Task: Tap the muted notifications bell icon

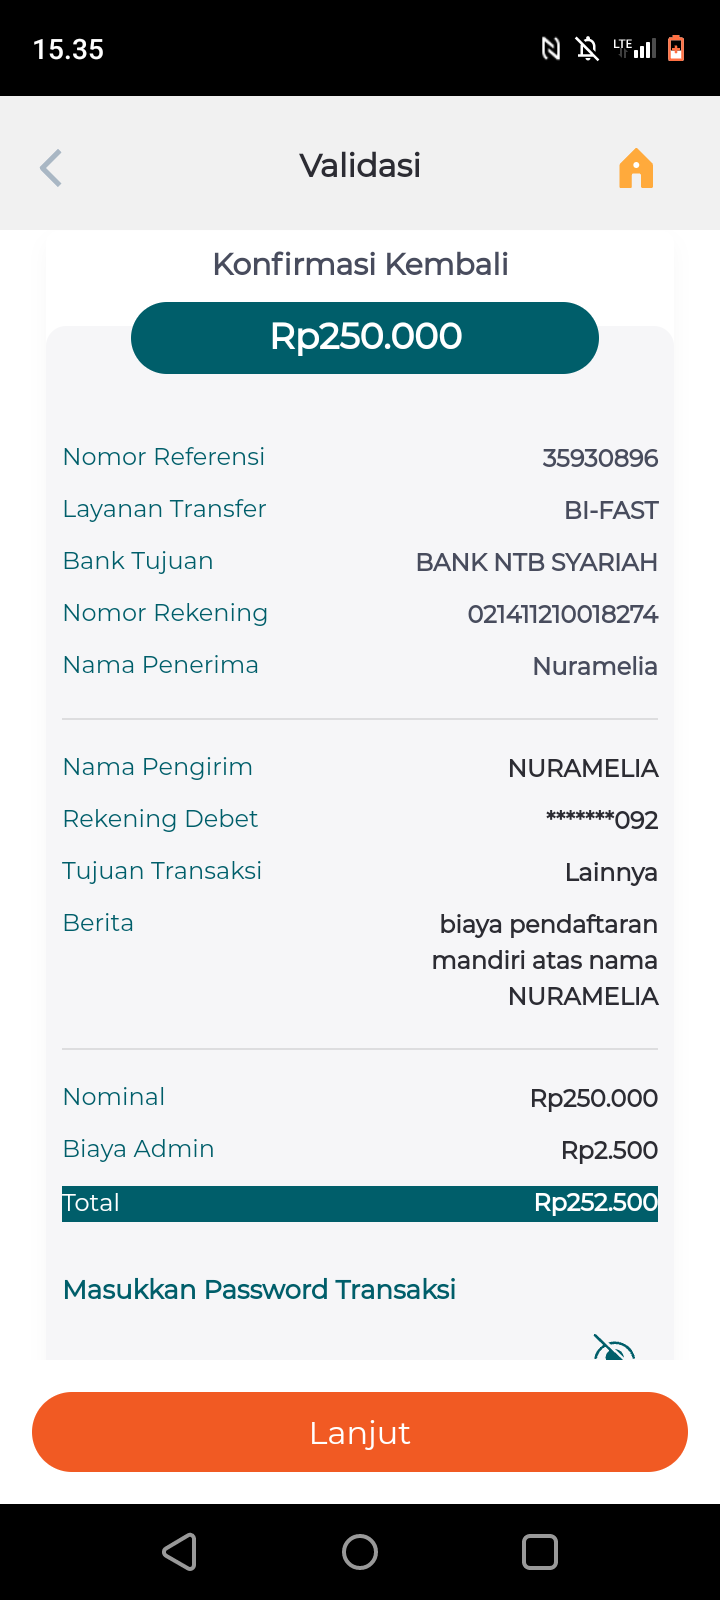Action: pos(587,48)
